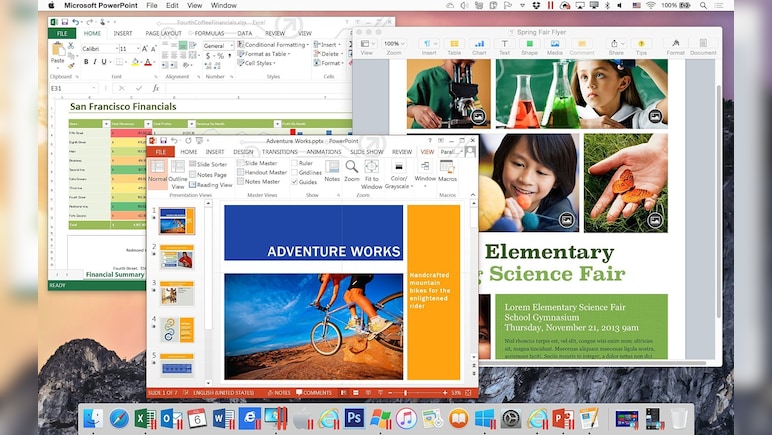Click Fit to Window in PowerPoint
The height and width of the screenshot is (435, 772).
(372, 174)
